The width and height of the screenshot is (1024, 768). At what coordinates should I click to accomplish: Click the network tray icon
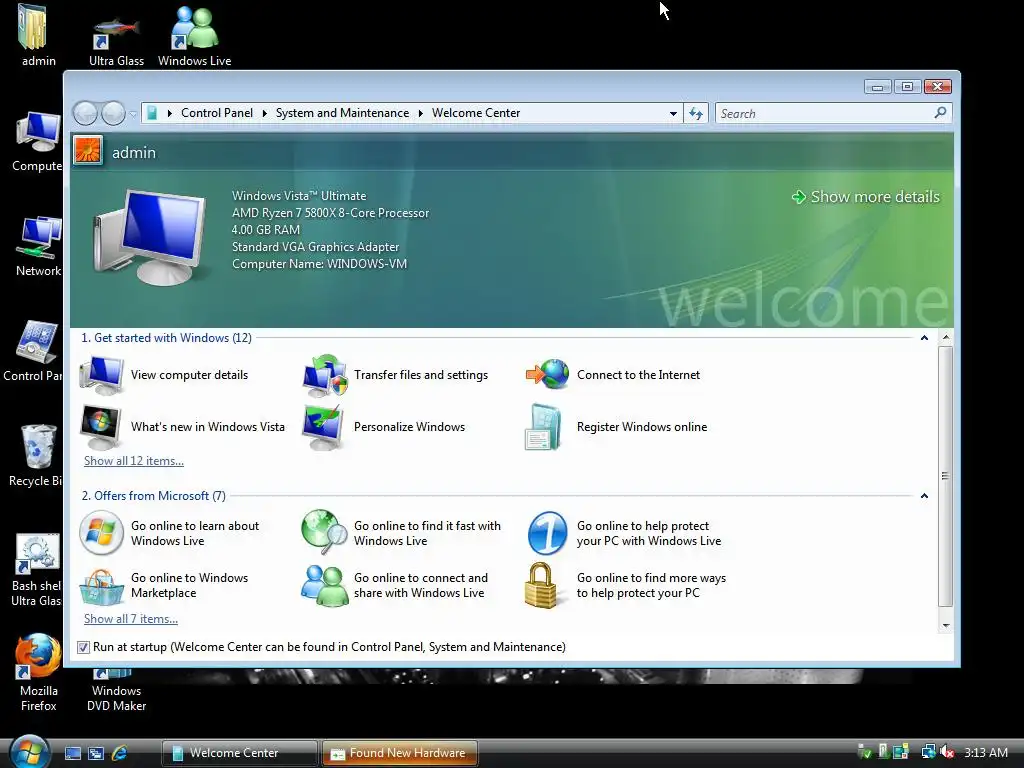click(x=928, y=752)
